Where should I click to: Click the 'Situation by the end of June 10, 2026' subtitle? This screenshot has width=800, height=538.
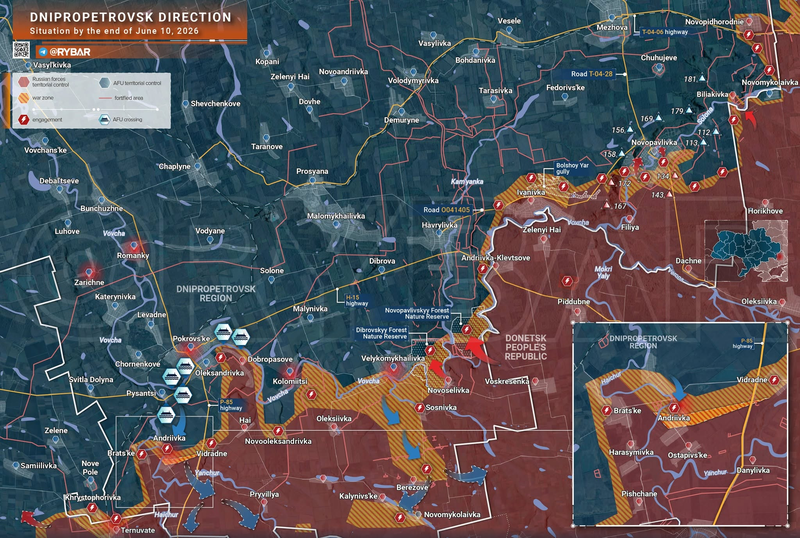(114, 31)
